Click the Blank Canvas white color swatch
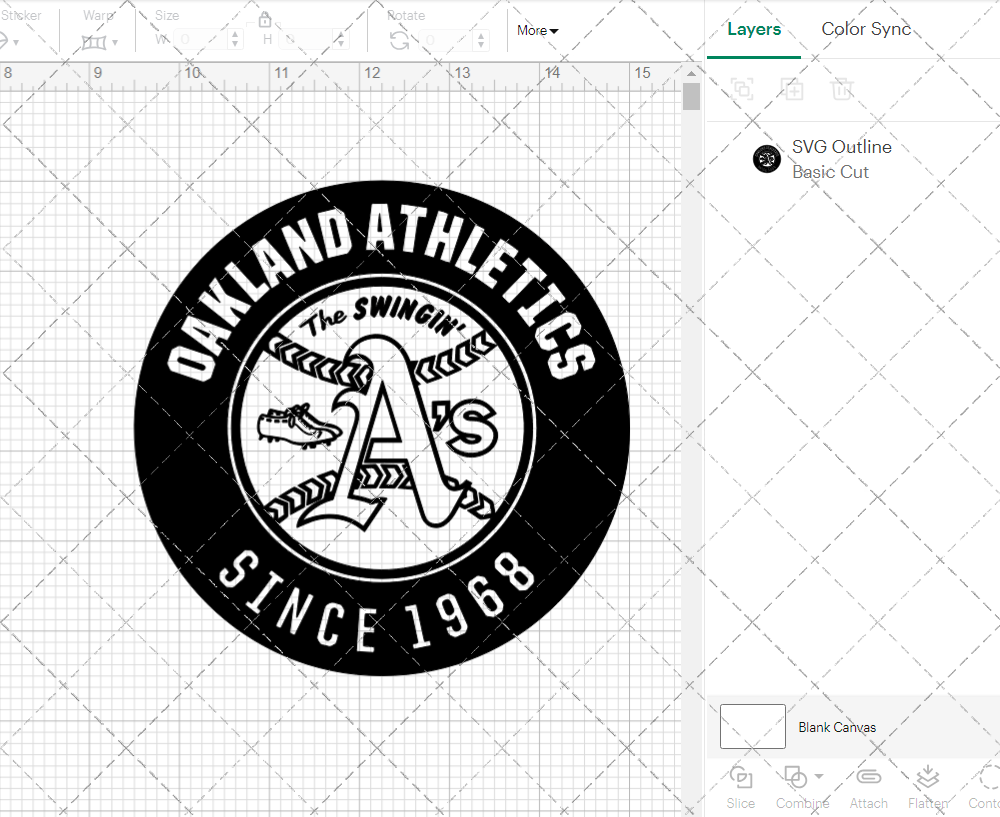The image size is (1000, 817). coord(752,727)
